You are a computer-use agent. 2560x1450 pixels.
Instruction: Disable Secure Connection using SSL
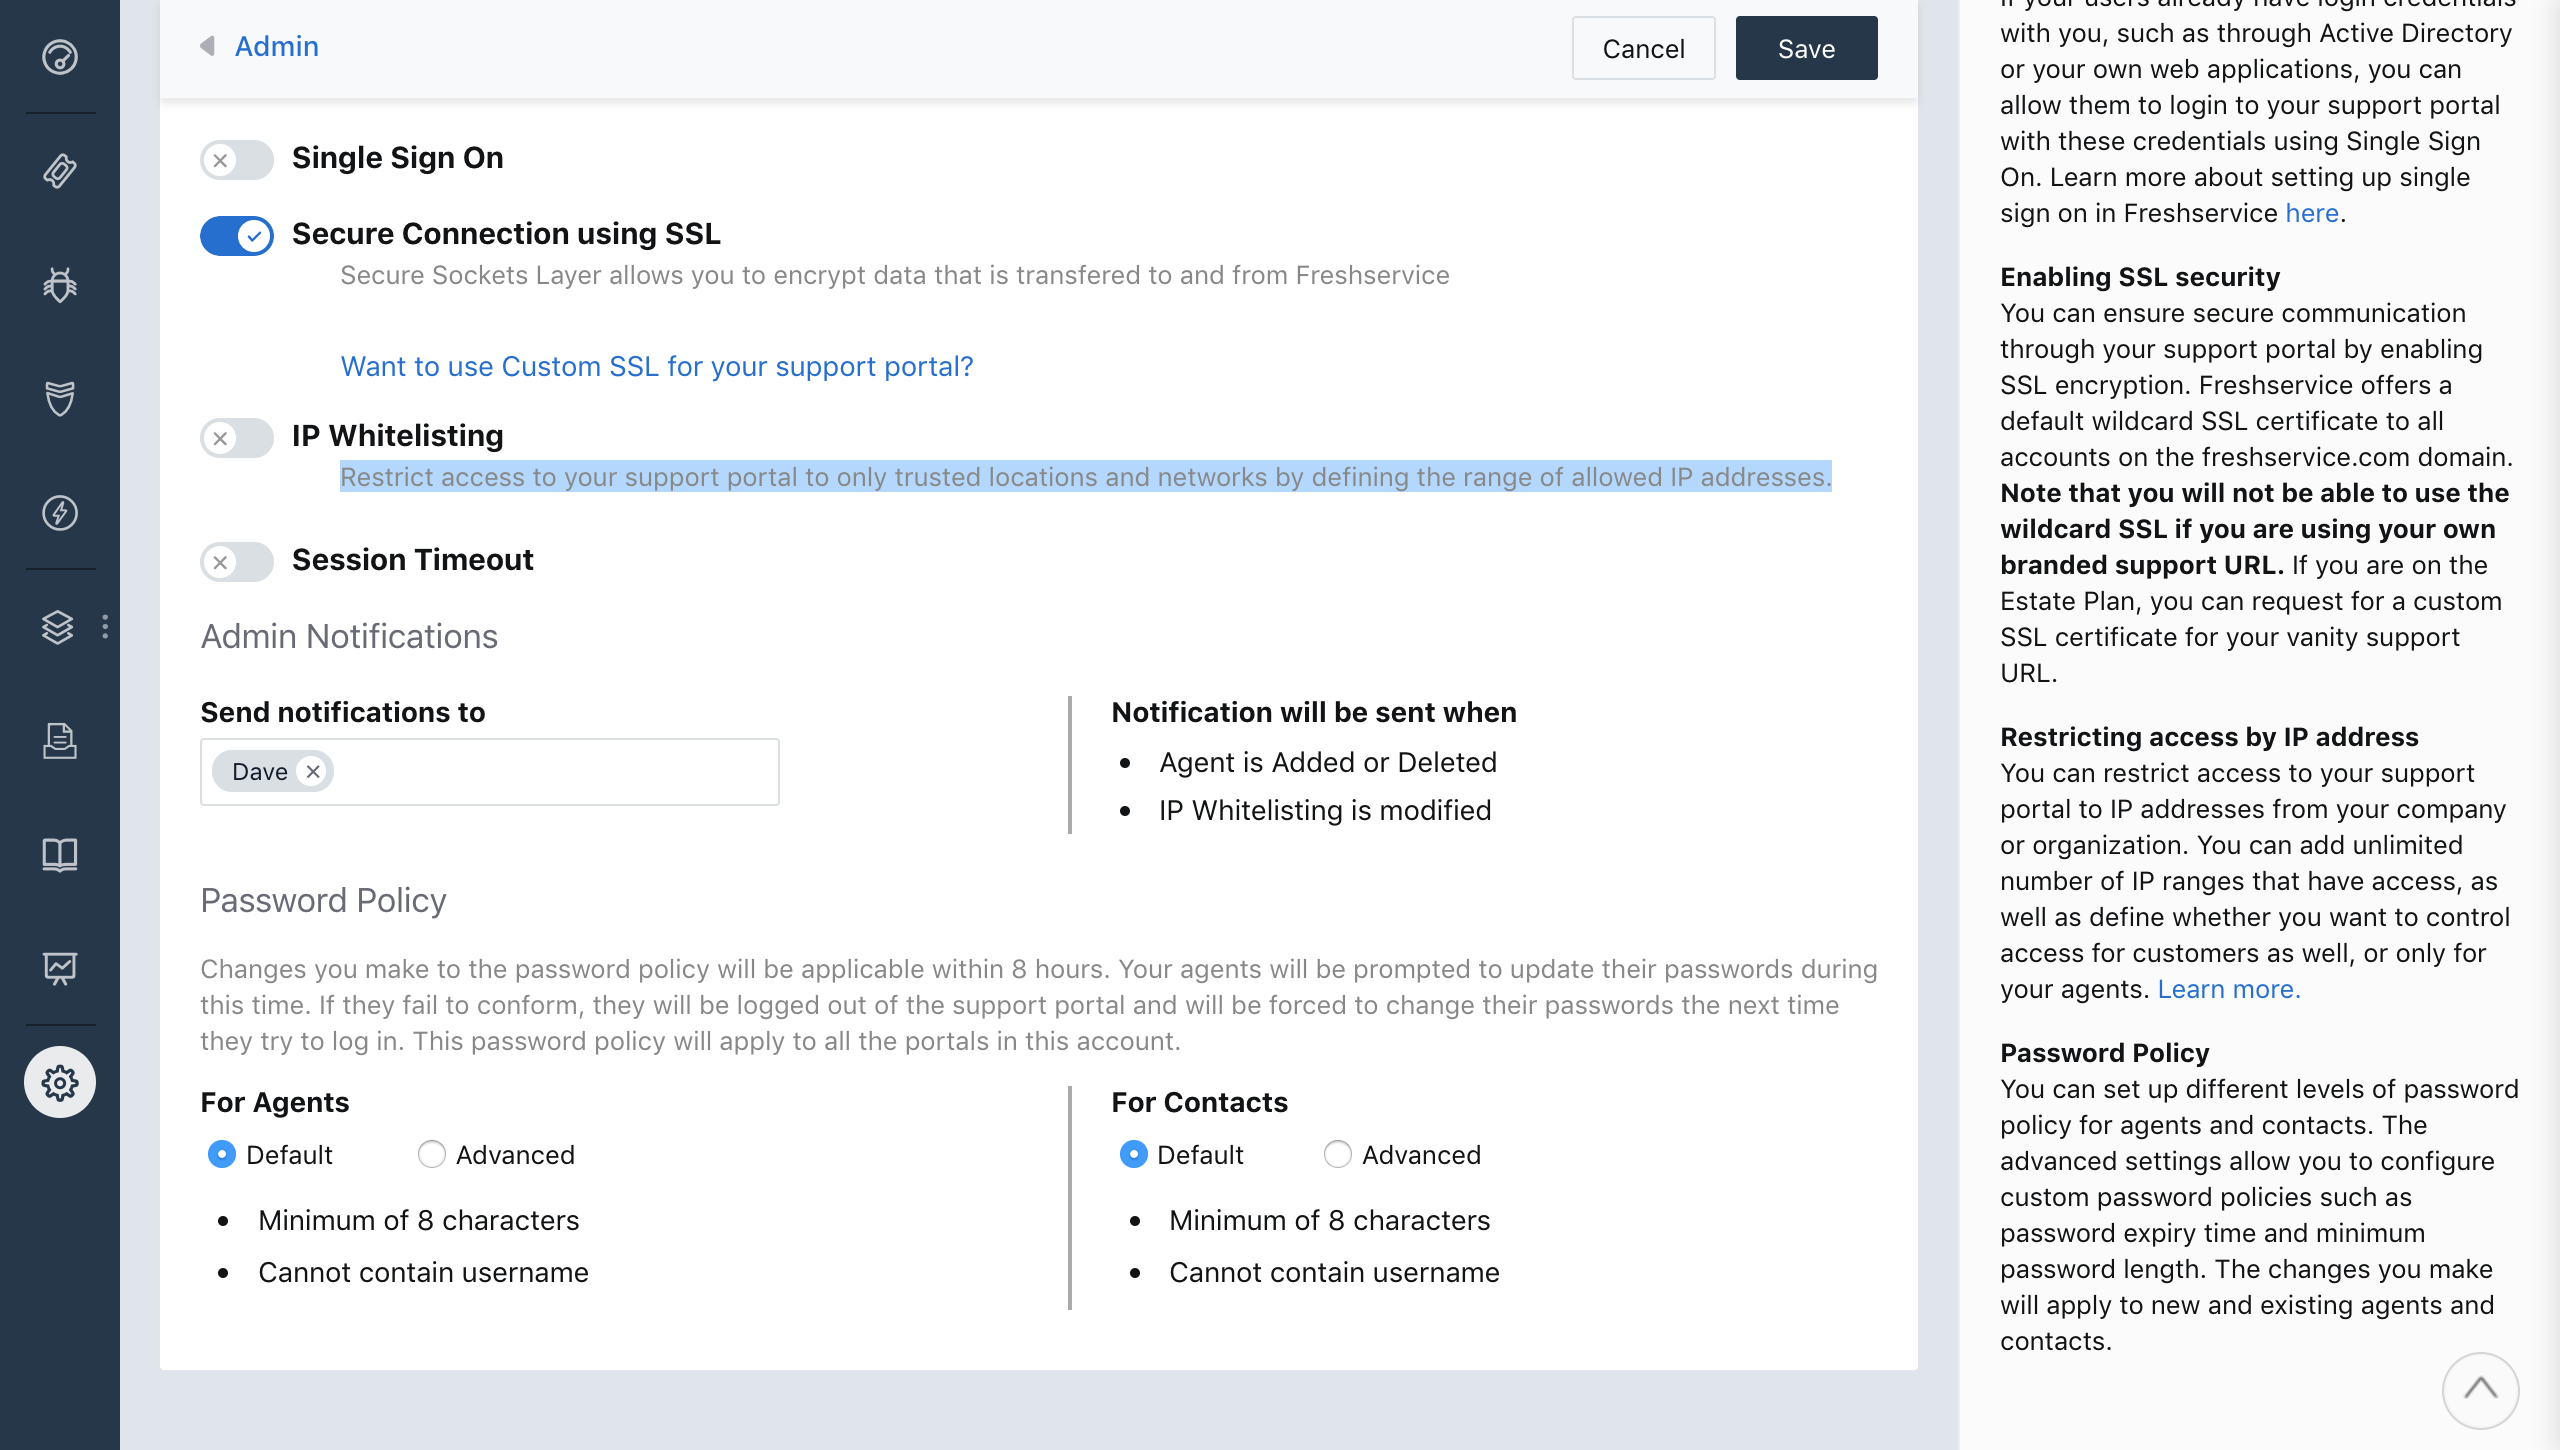point(237,236)
